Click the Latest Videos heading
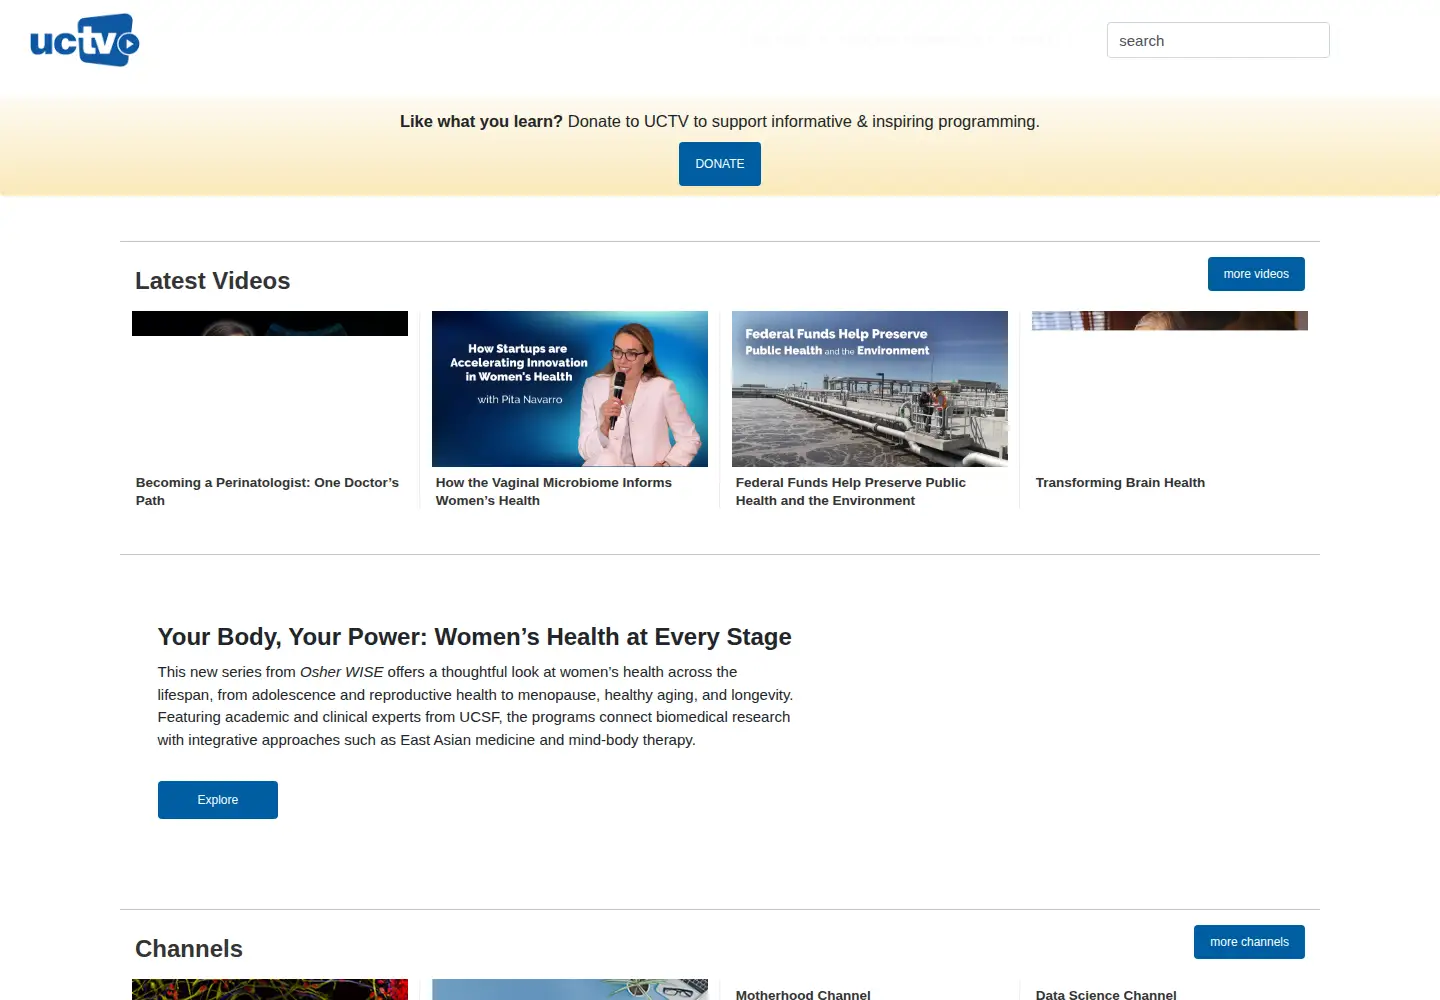 (213, 281)
